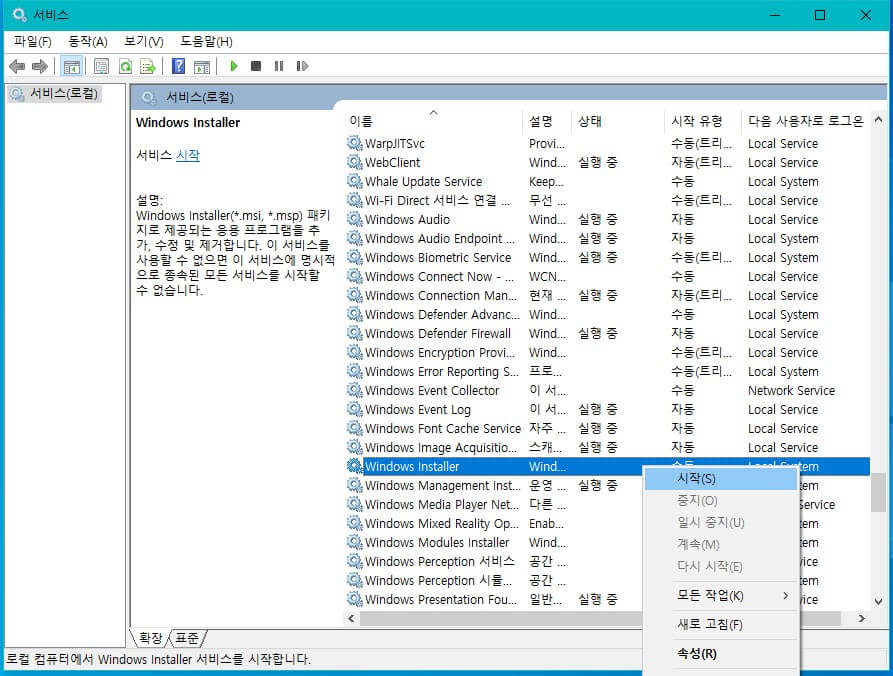Toggle the console tree visibility icon
Screen dimensions: 893x676
tap(71, 66)
